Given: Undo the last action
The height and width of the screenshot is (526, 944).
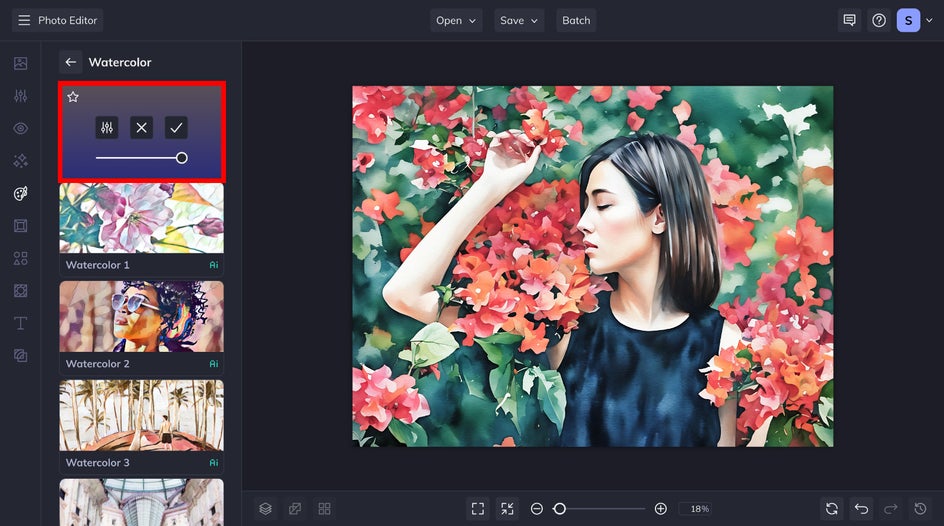Looking at the screenshot, I should tap(861, 509).
